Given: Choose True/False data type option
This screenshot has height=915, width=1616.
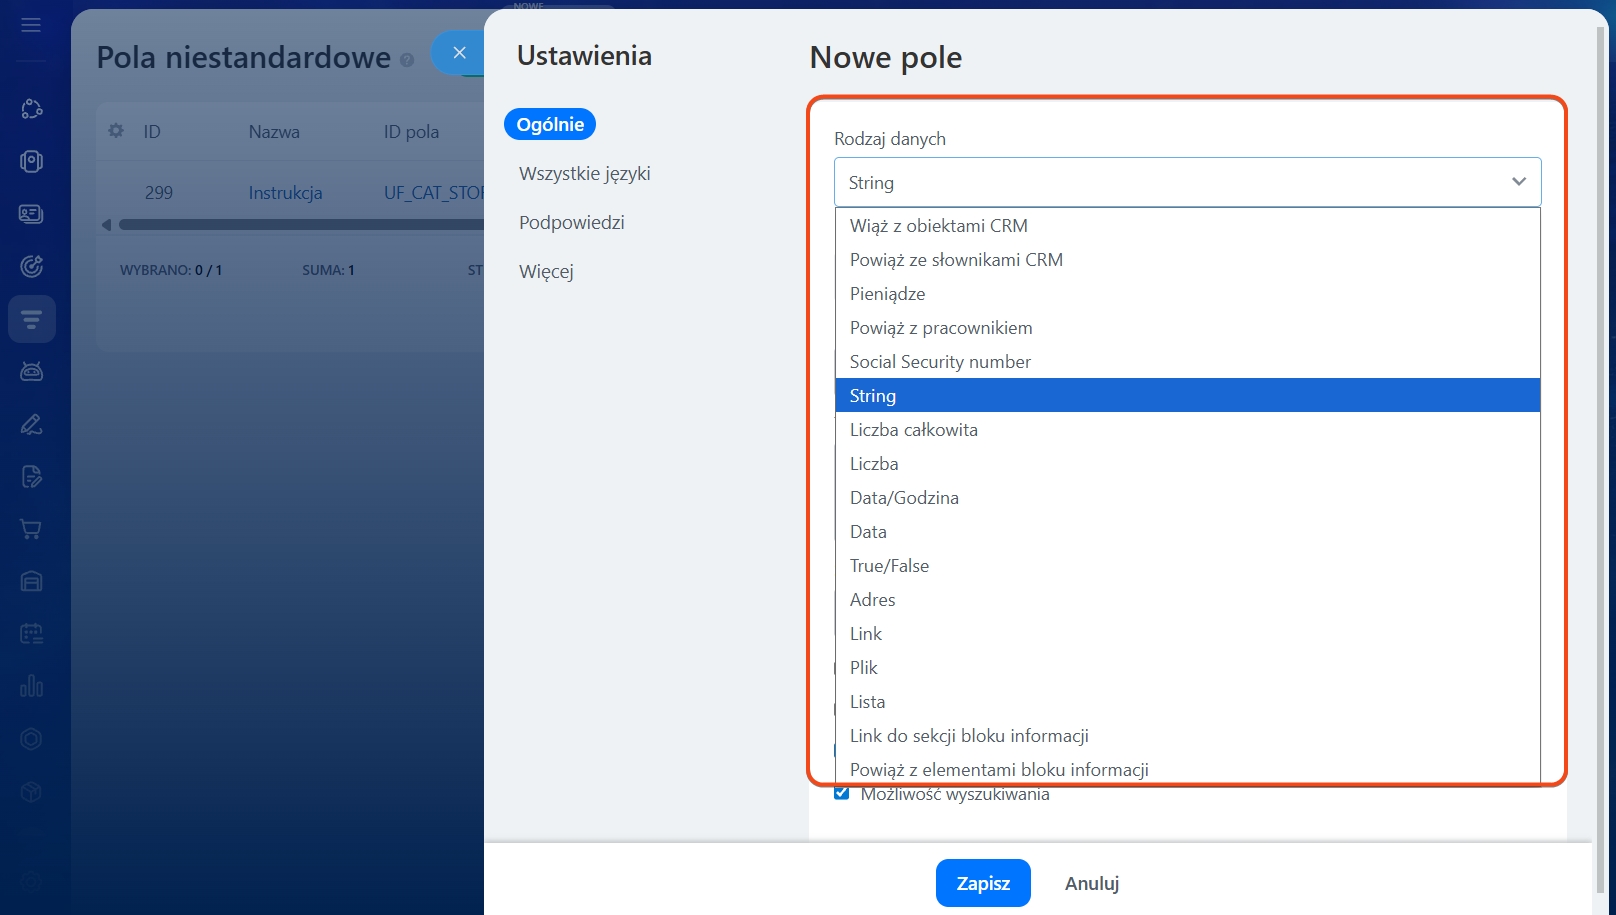Looking at the screenshot, I should (889, 566).
